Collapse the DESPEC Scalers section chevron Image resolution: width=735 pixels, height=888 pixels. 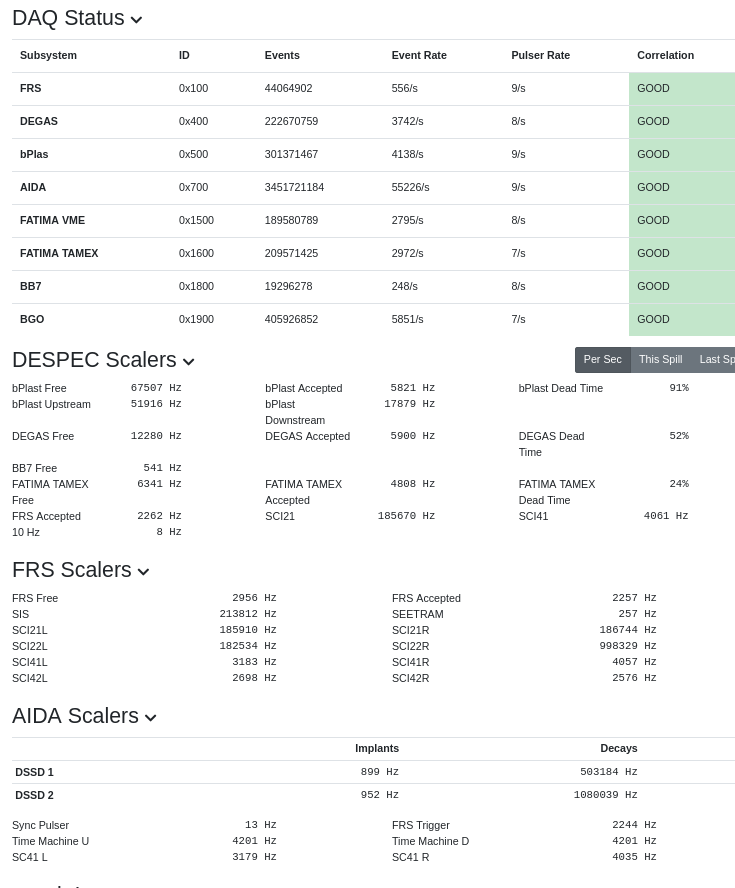coord(188,362)
